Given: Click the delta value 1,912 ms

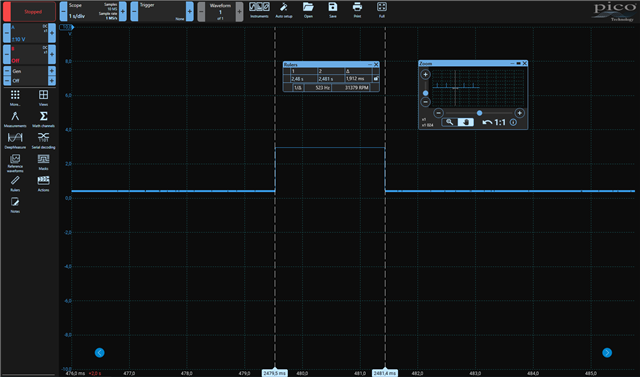Looking at the screenshot, I should click(x=358, y=79).
